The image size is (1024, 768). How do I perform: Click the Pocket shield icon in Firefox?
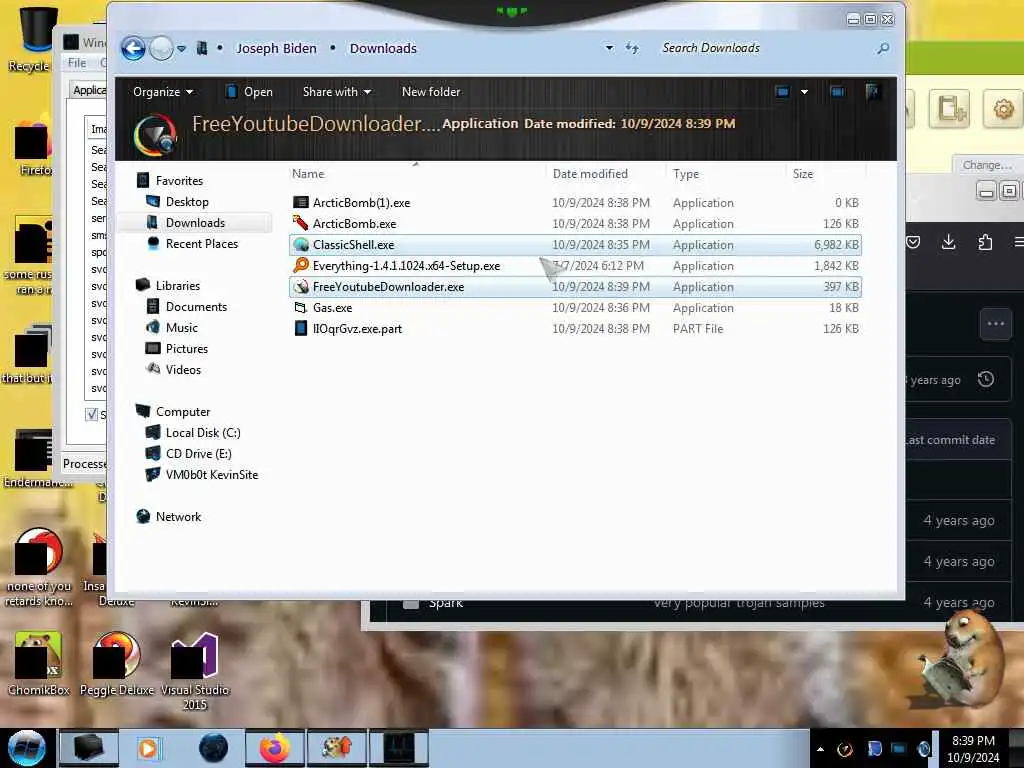(x=913, y=242)
